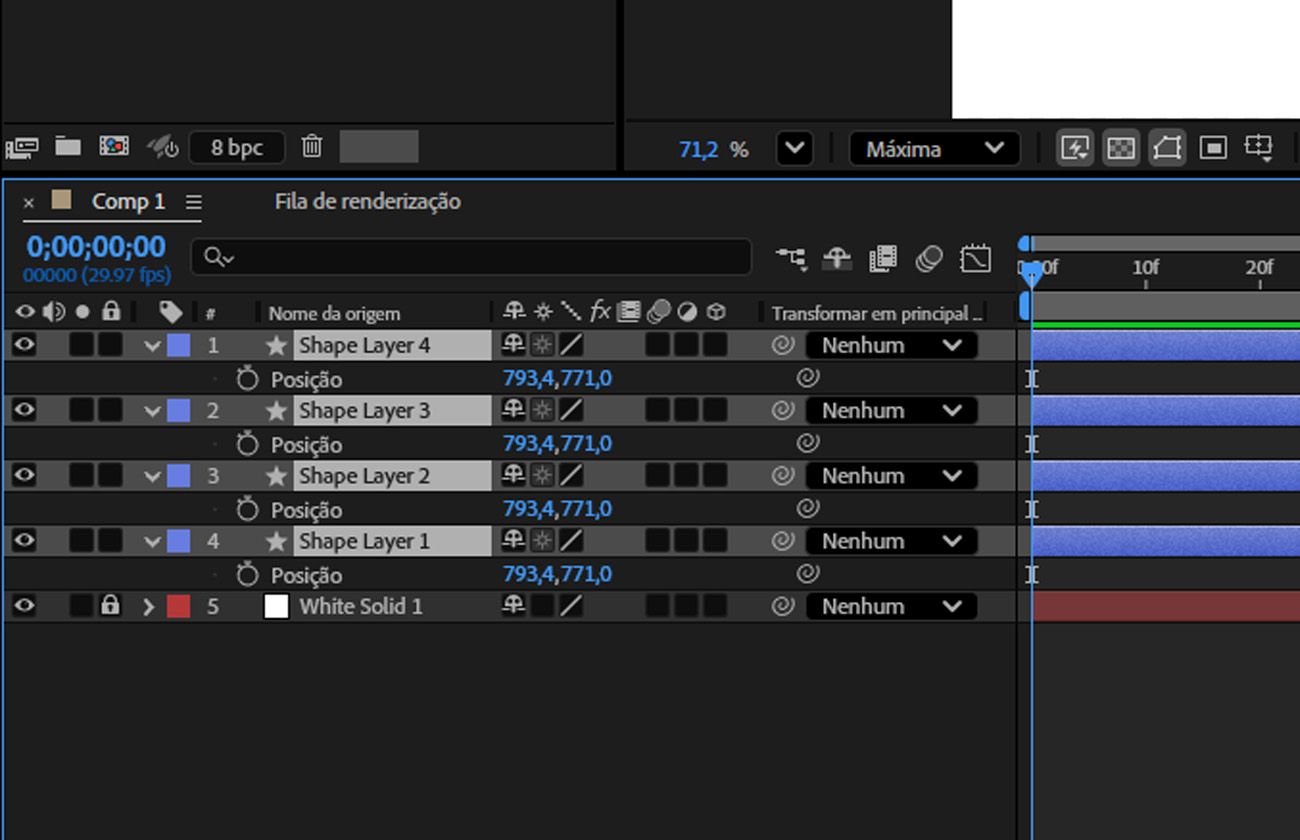
Task: Click Shape Layer 4 blue label color
Action: click(178, 346)
